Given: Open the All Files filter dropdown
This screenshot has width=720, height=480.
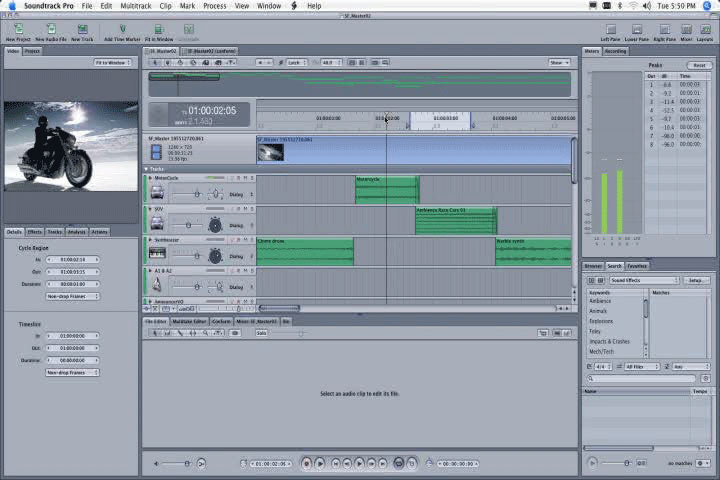Looking at the screenshot, I should point(642,367).
